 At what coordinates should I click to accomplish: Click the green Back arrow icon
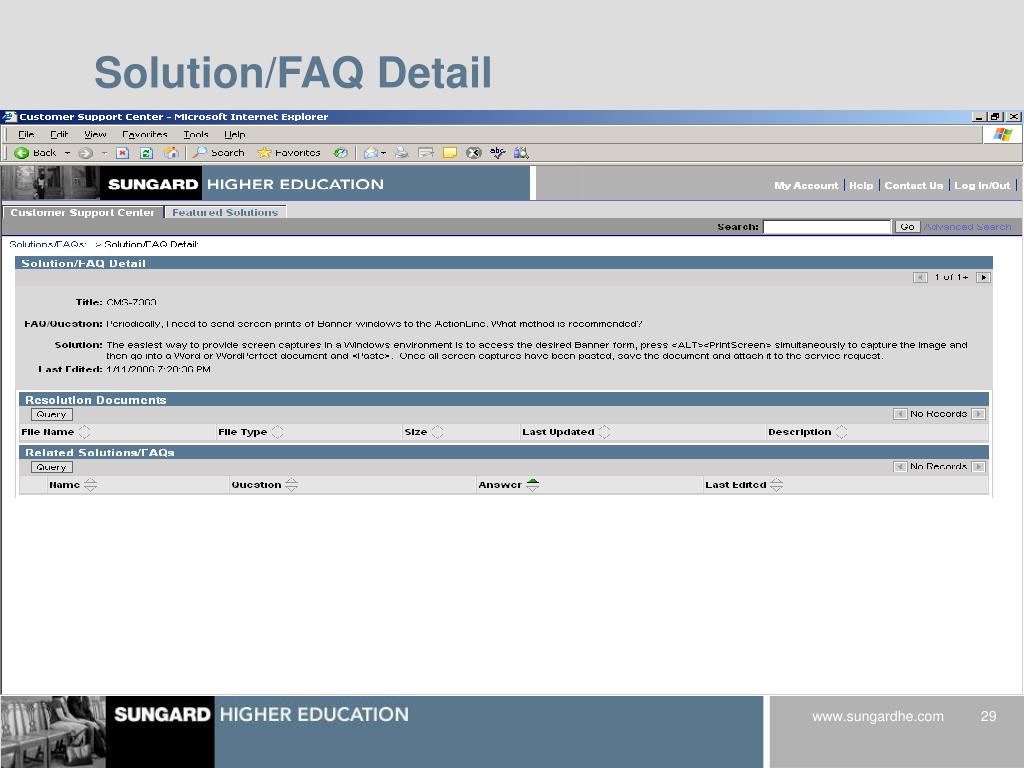click(x=22, y=153)
